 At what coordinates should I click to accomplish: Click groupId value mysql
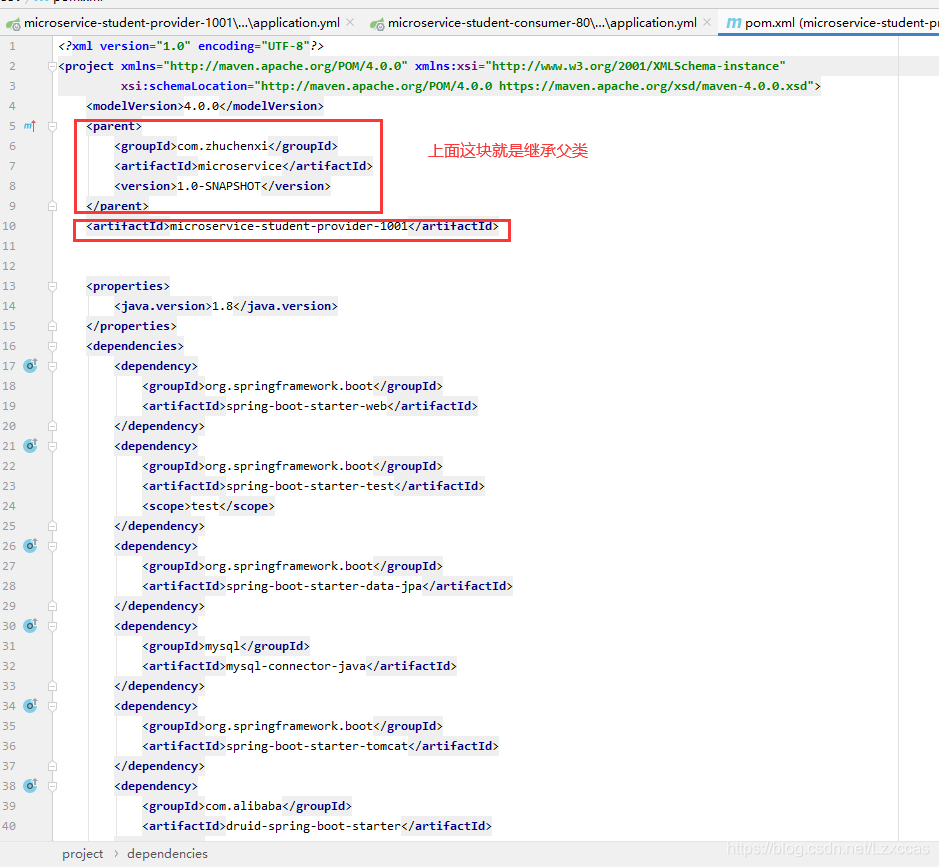pyautogui.click(x=222, y=646)
